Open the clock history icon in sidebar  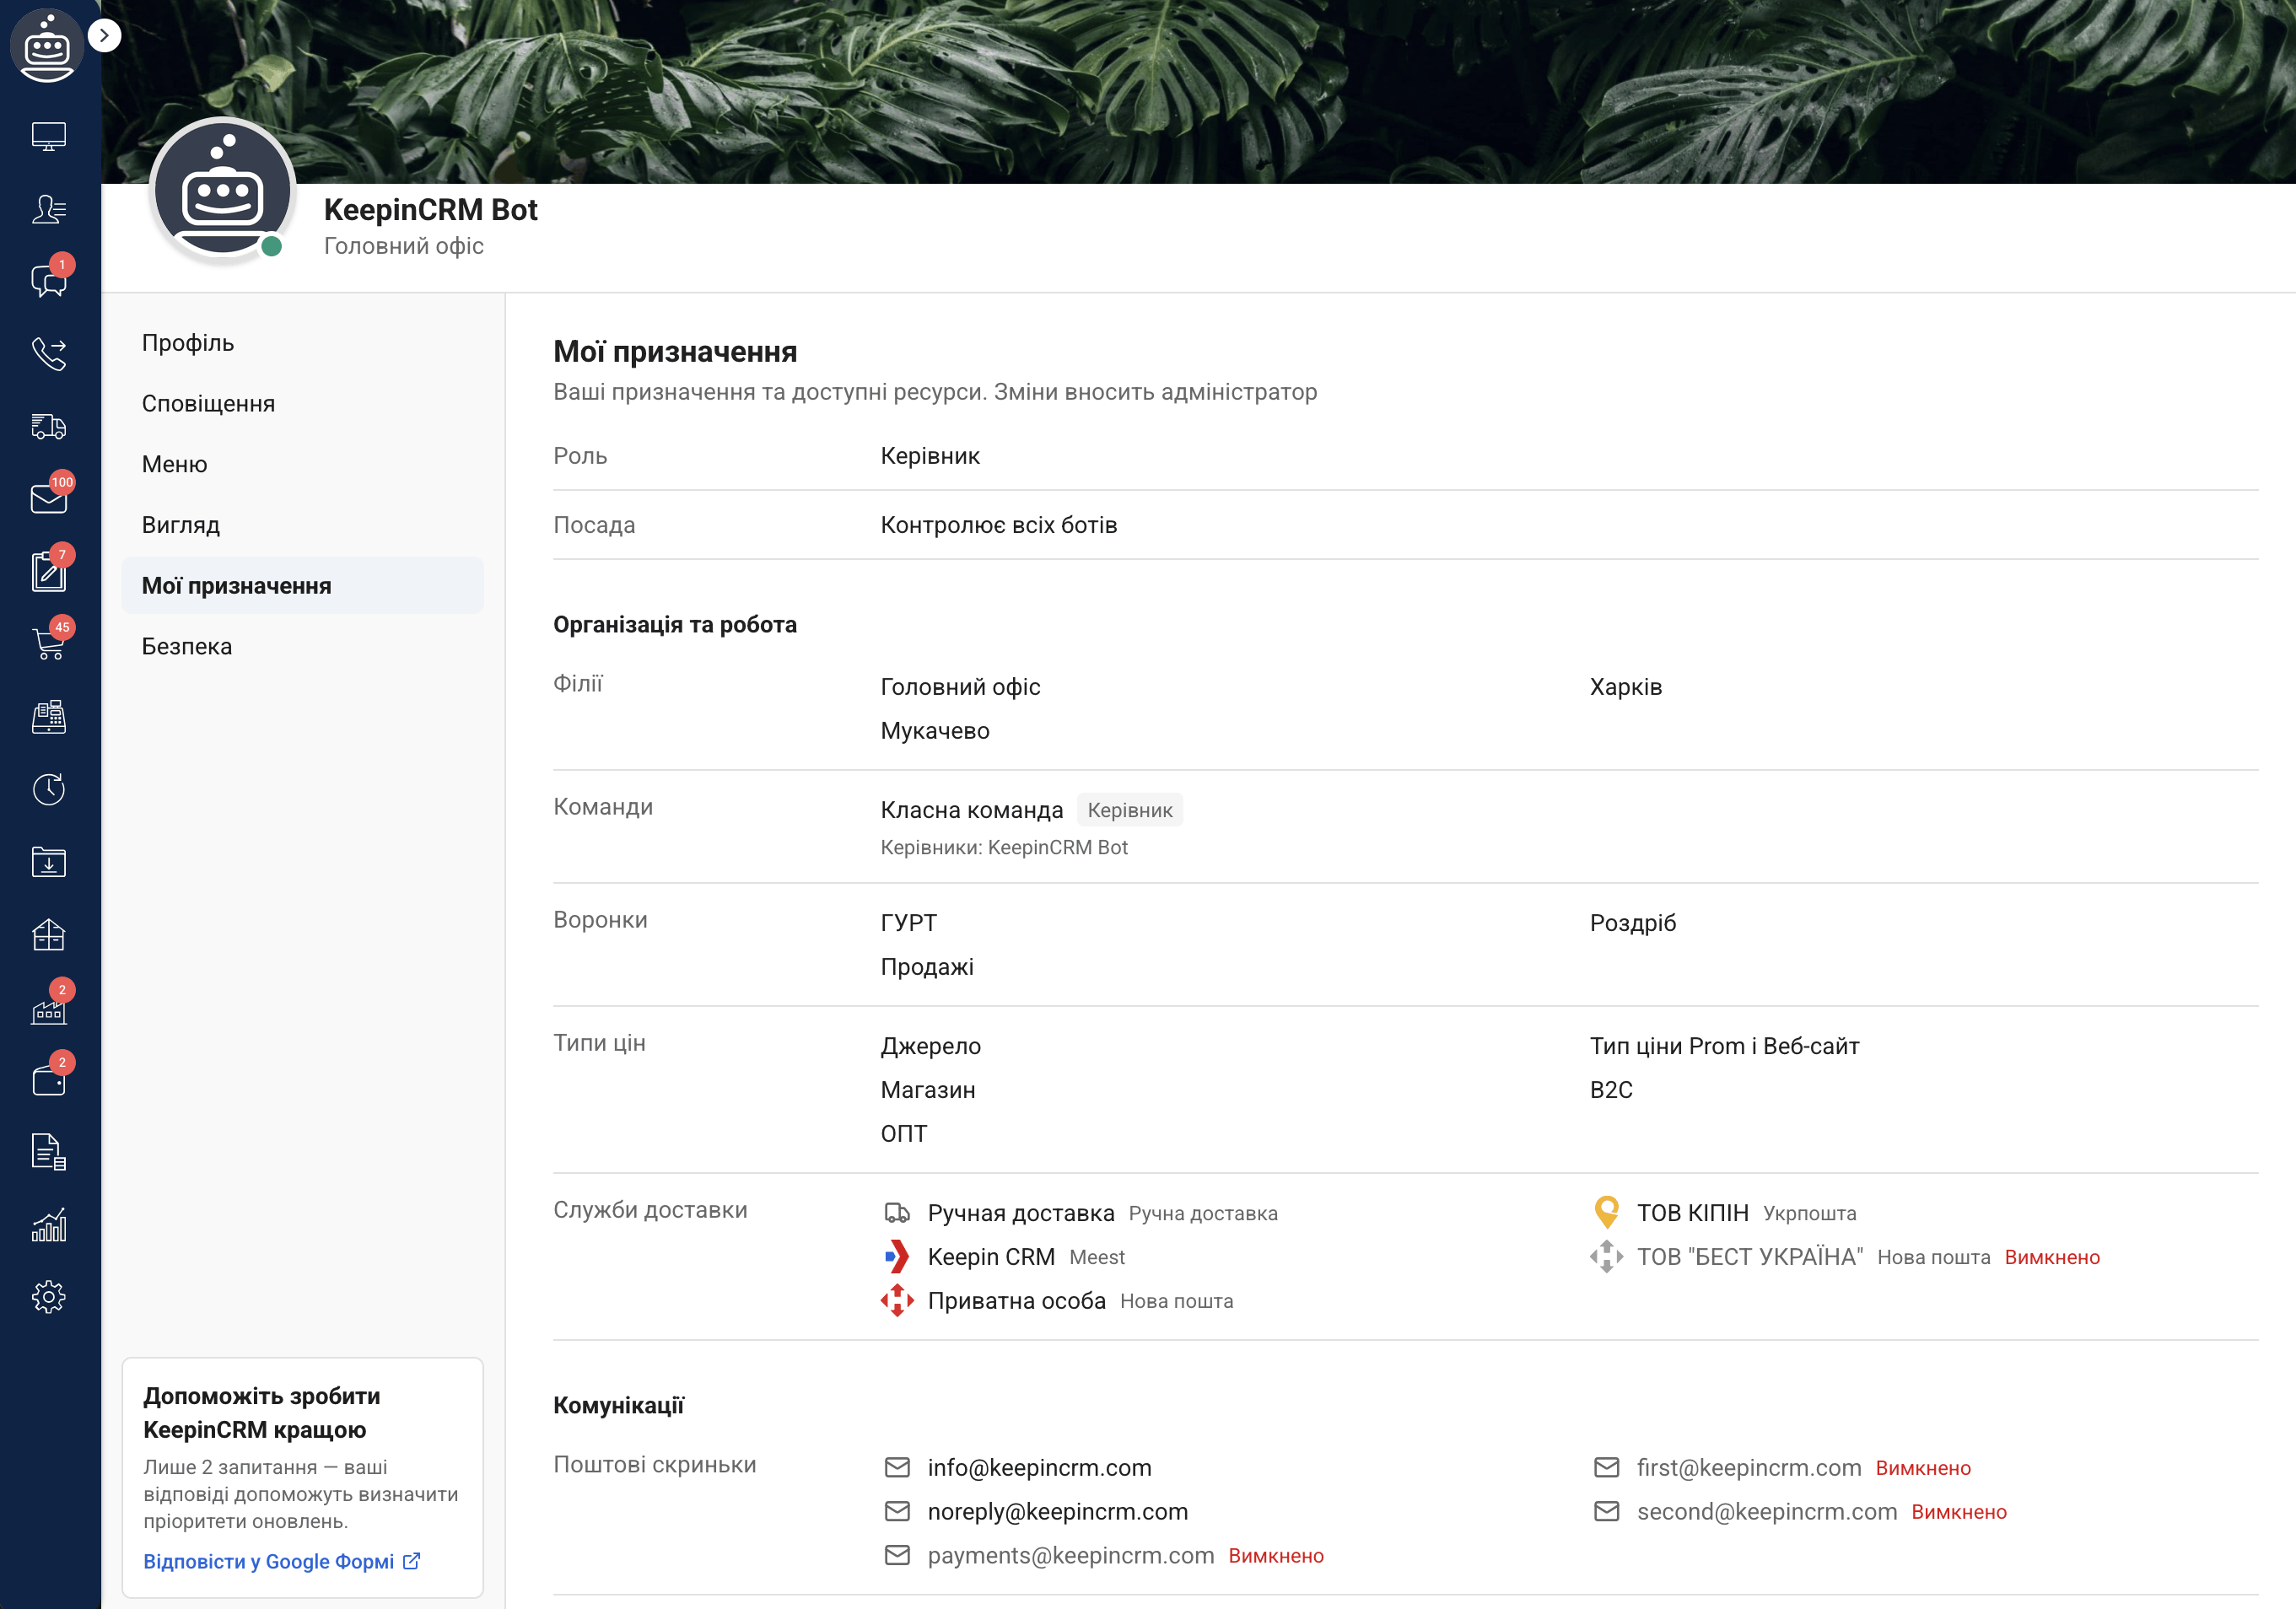[48, 789]
